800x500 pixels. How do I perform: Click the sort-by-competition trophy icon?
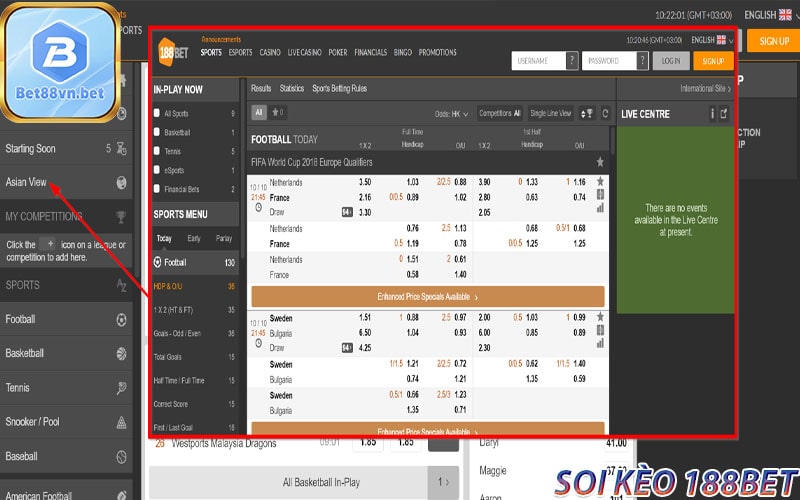point(587,113)
